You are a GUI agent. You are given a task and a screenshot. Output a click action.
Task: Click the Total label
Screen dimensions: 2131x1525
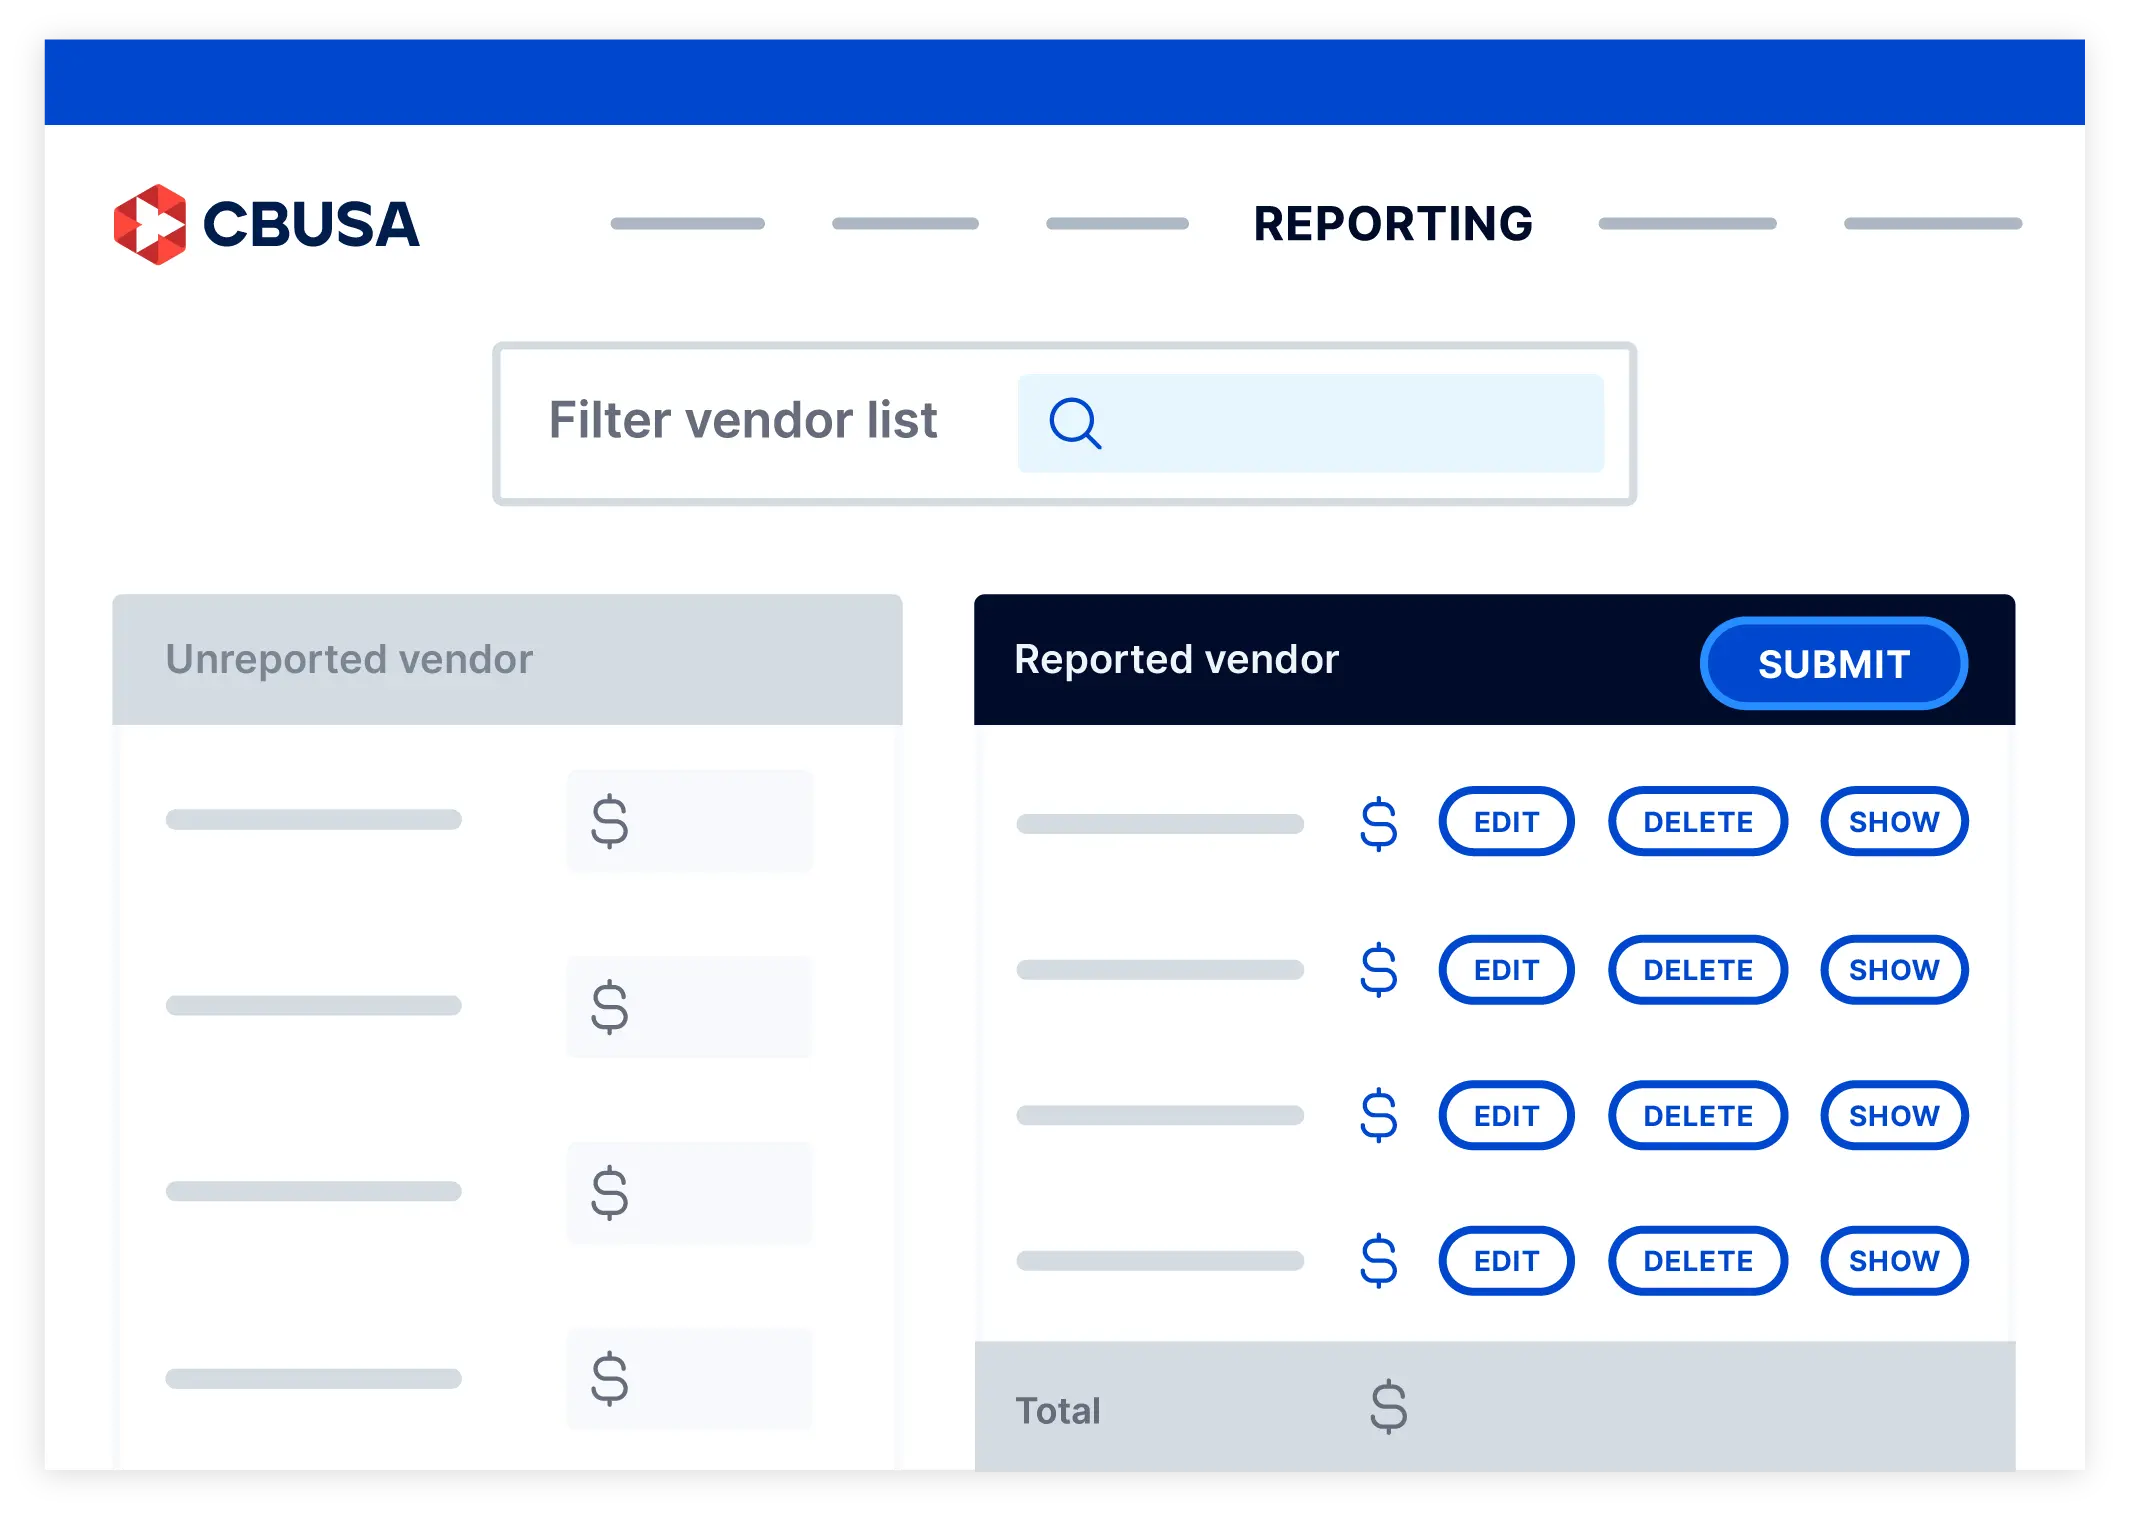(x=1058, y=1410)
